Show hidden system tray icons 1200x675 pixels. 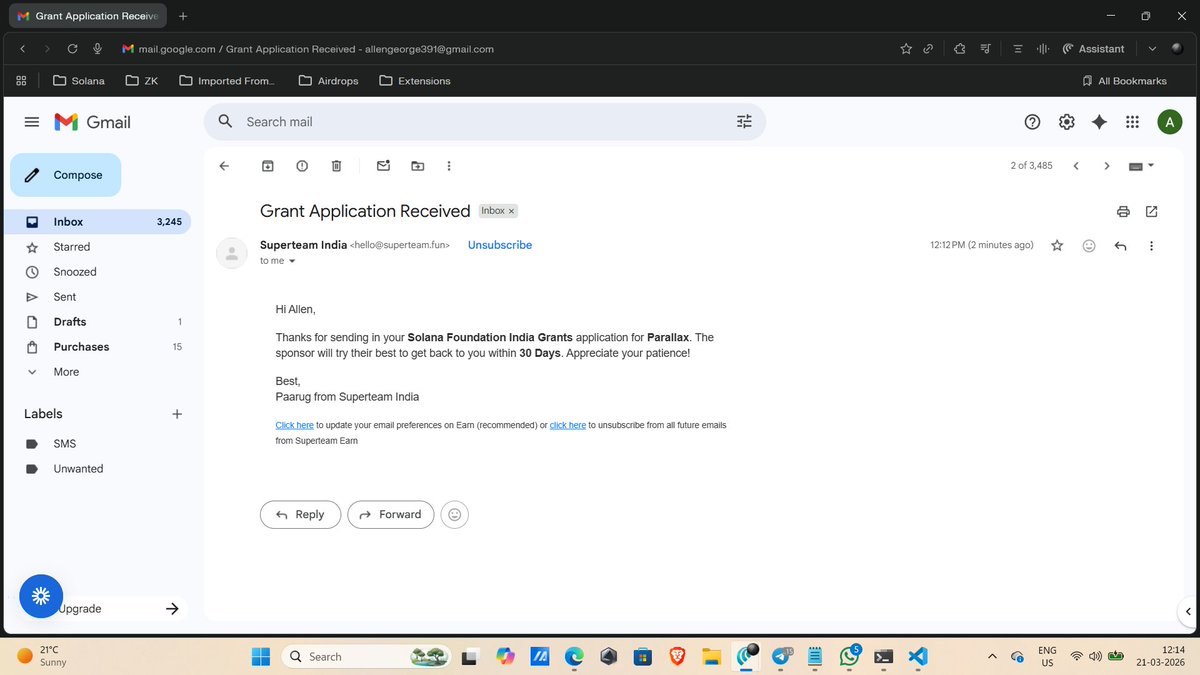[992, 657]
